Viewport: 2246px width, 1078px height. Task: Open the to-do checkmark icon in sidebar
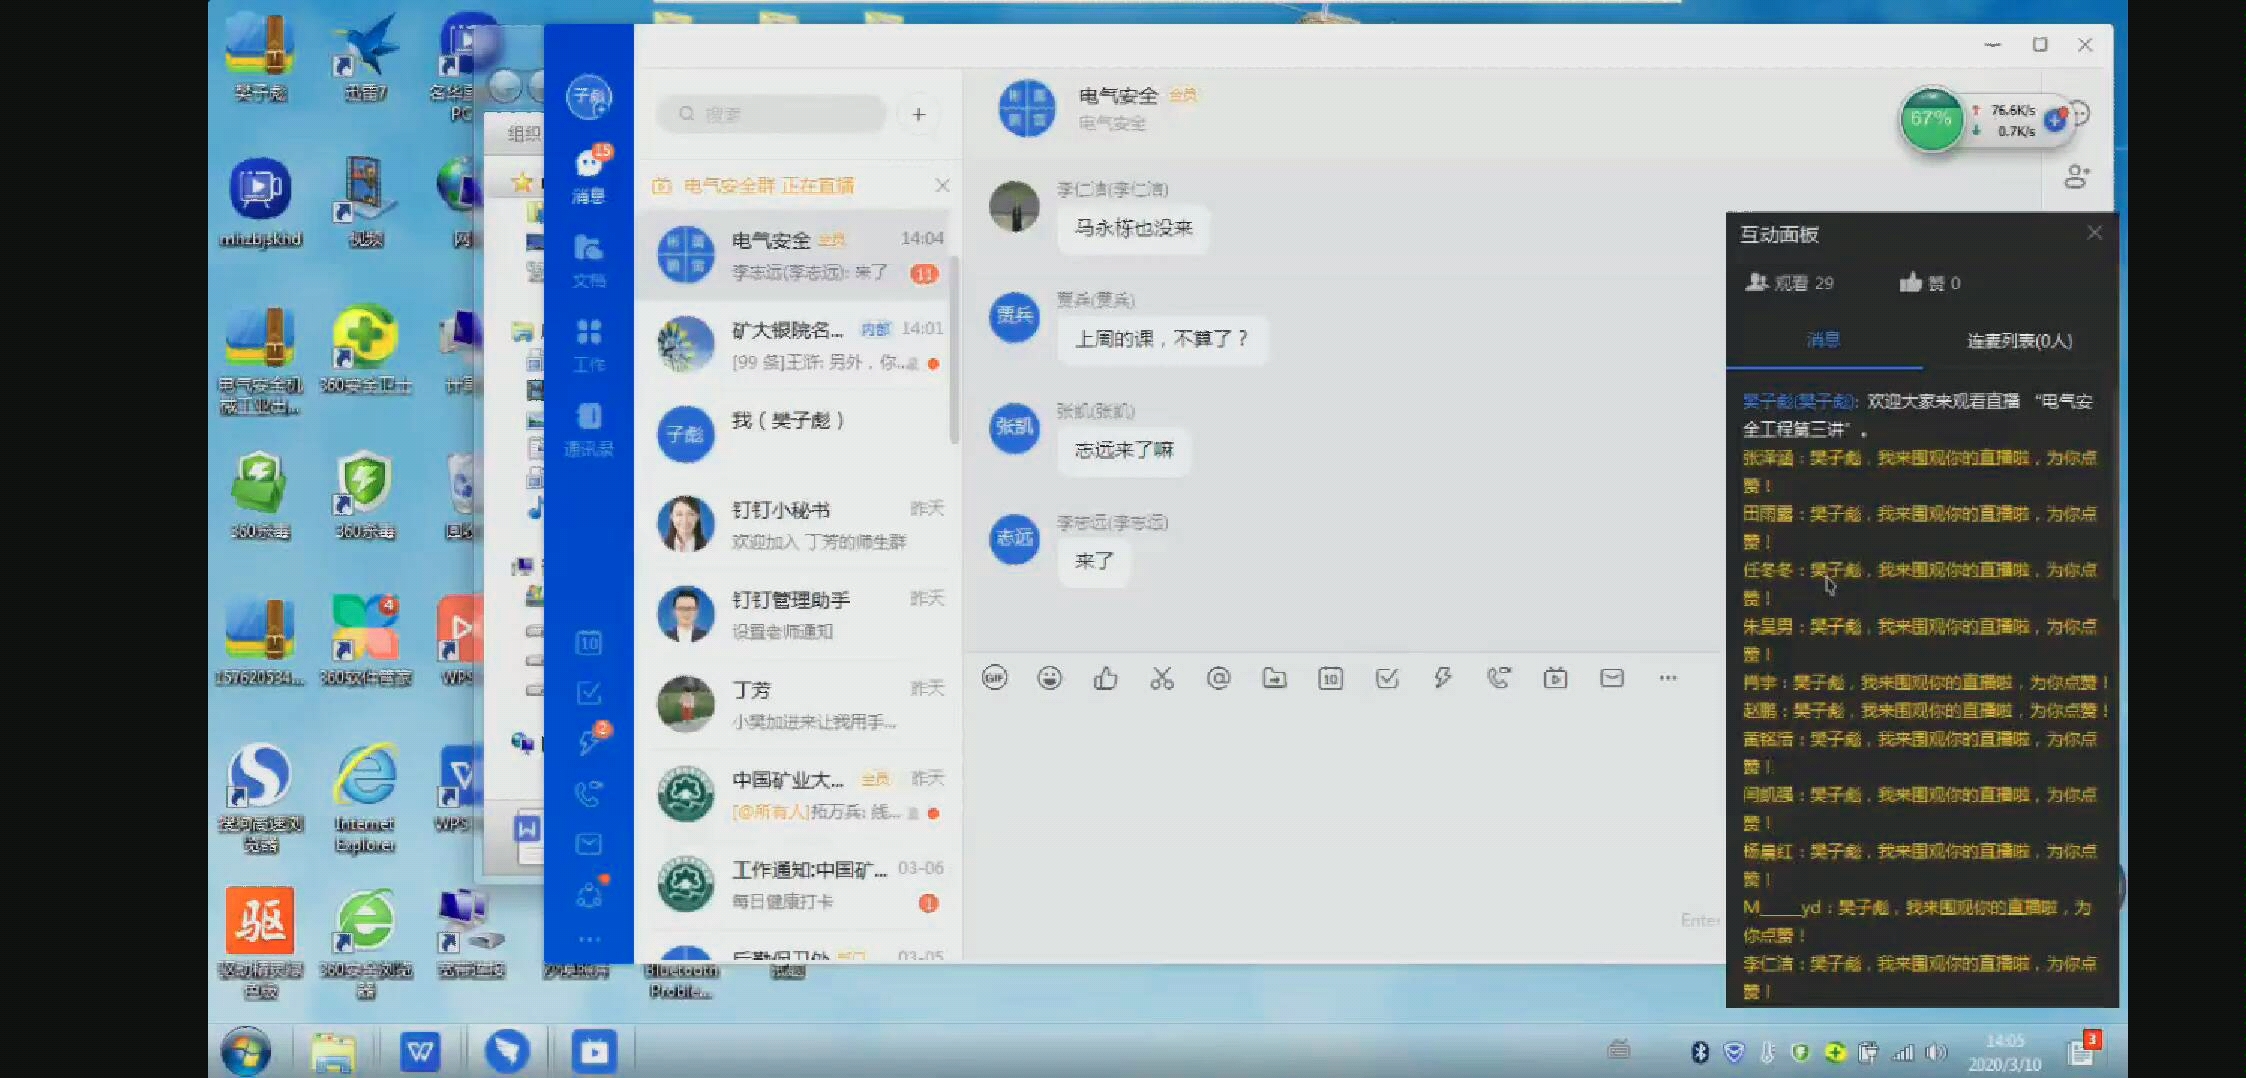(x=589, y=693)
